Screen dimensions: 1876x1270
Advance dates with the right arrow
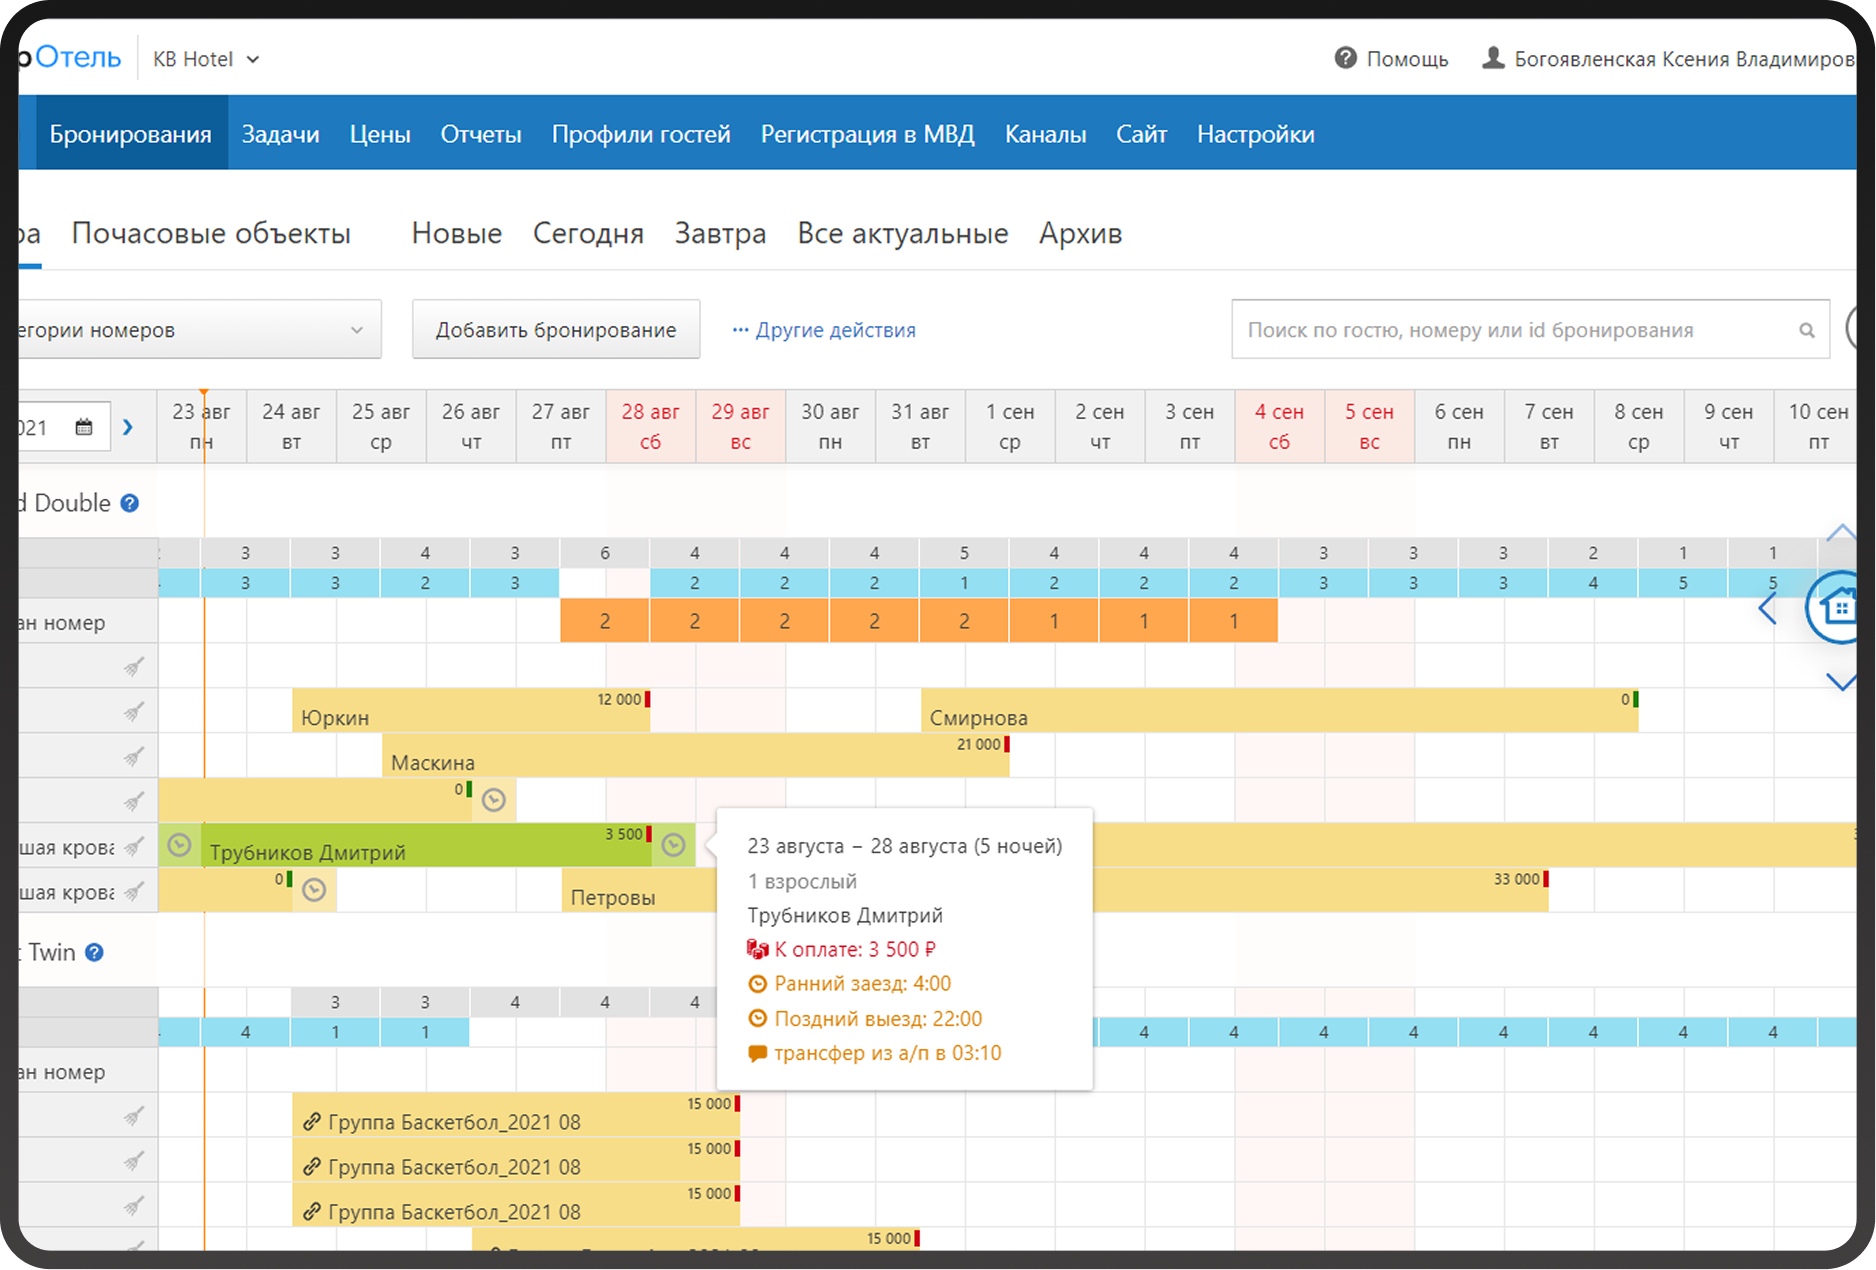click(x=128, y=427)
